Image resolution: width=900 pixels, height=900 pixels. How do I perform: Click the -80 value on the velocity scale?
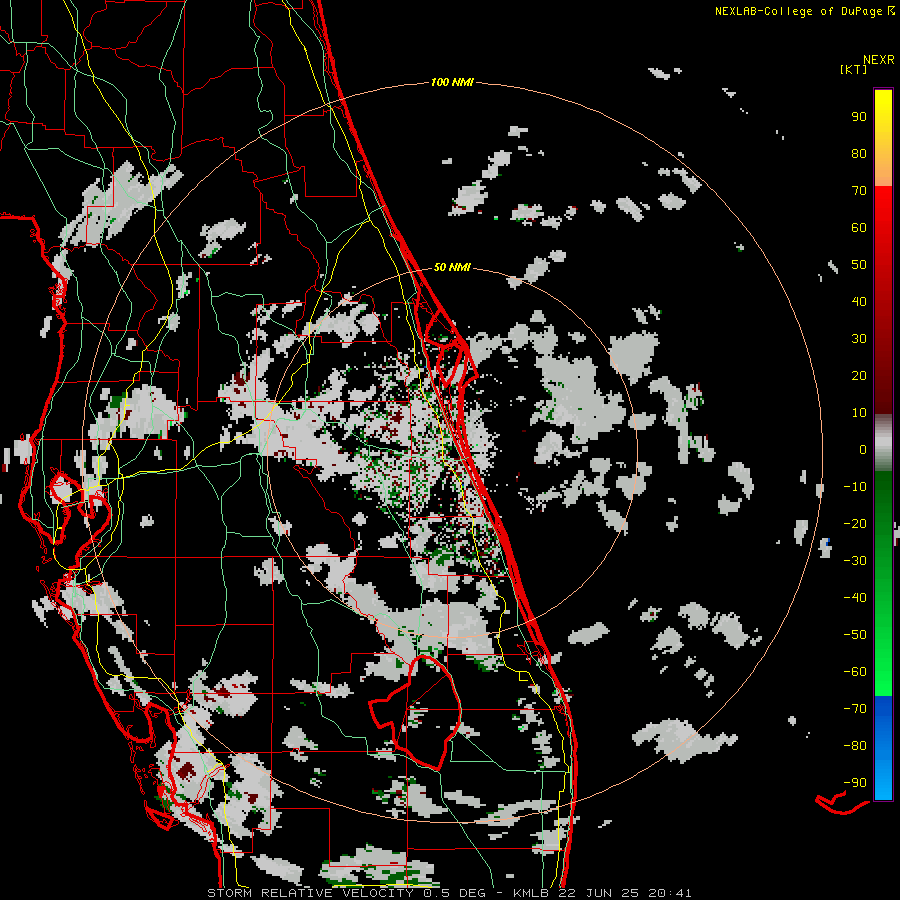tap(855, 746)
